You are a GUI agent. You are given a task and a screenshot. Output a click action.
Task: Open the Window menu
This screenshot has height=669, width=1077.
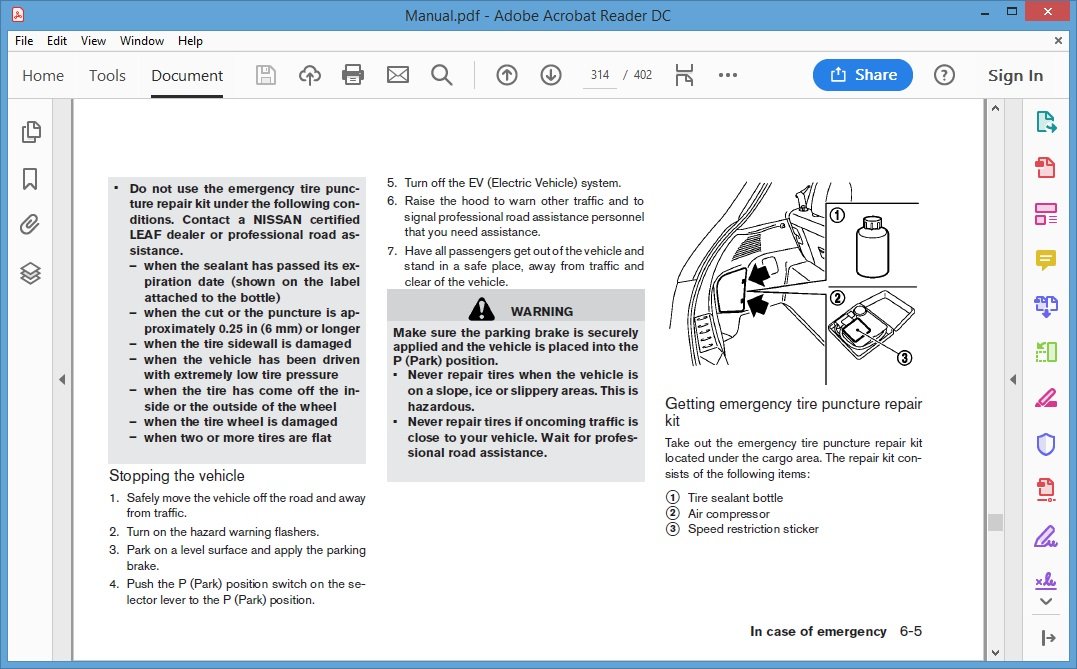[x=142, y=41]
